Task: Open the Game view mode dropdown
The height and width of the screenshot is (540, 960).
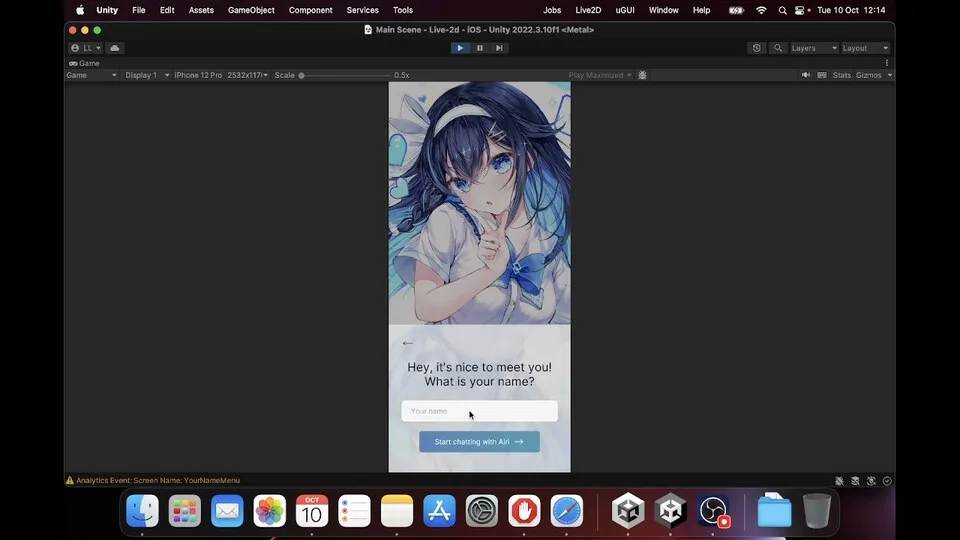Action: tap(91, 75)
